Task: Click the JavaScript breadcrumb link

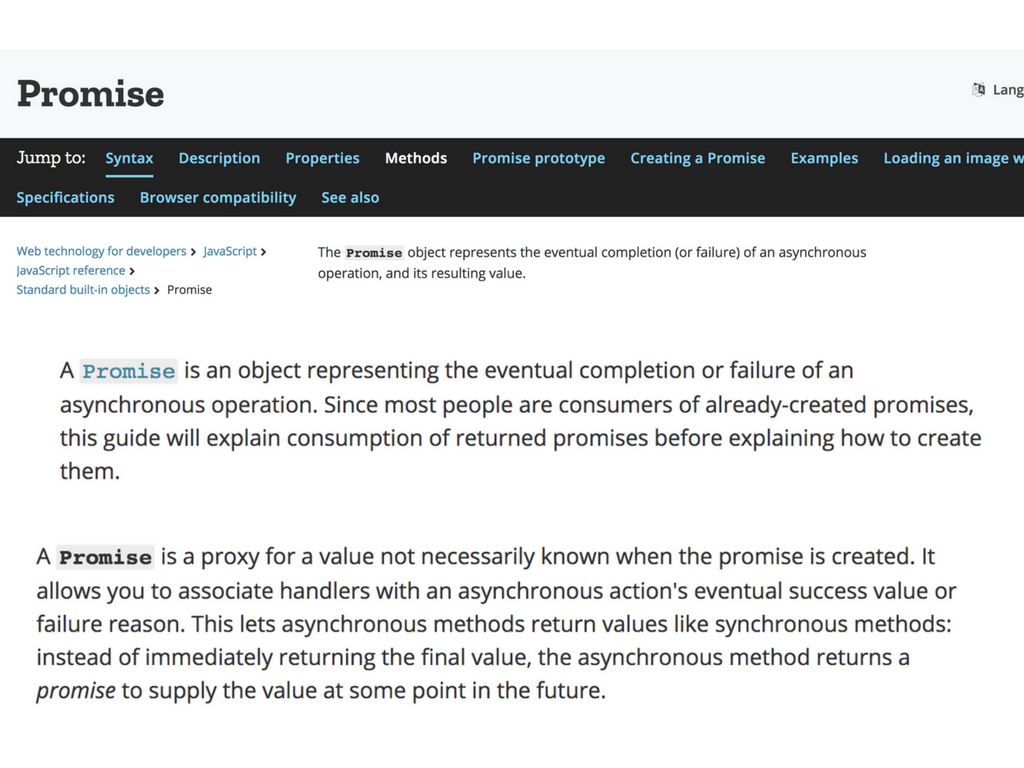Action: [x=230, y=251]
